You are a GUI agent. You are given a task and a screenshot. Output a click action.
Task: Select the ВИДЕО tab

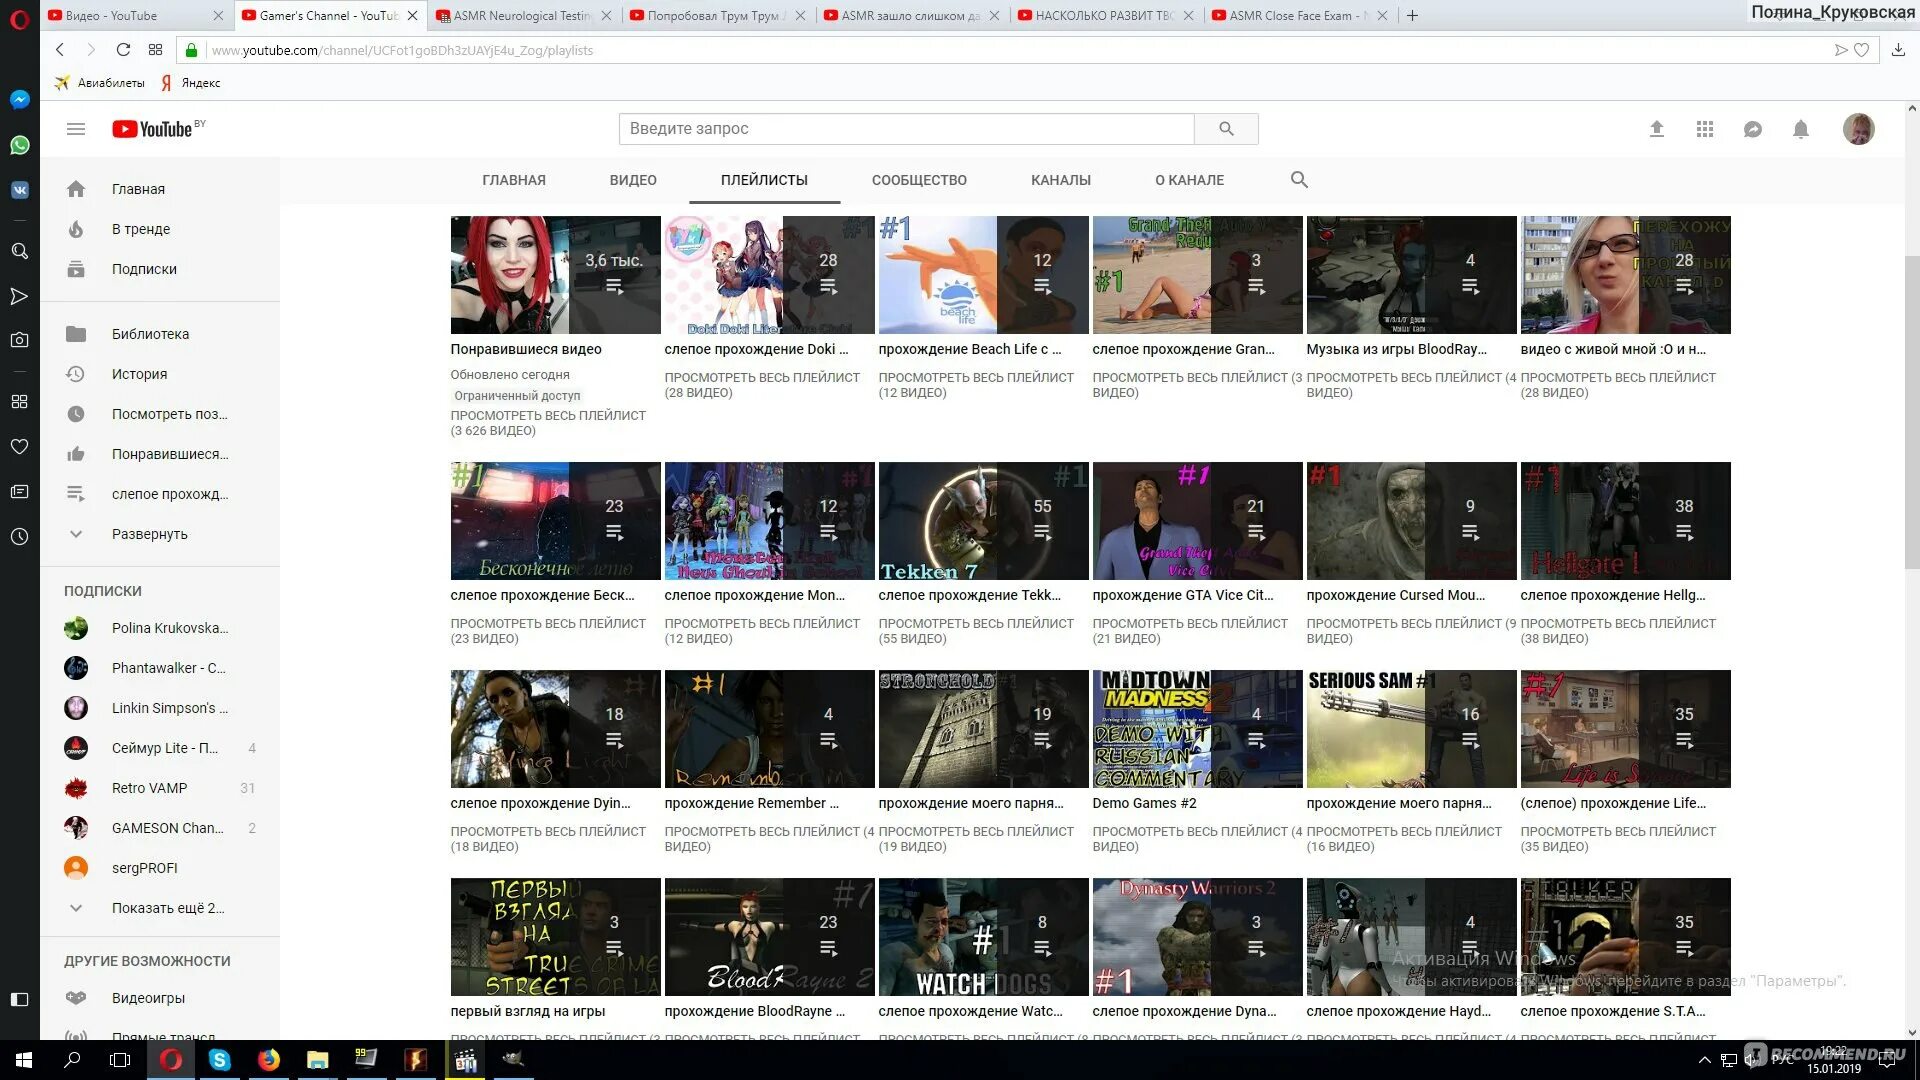coord(633,179)
